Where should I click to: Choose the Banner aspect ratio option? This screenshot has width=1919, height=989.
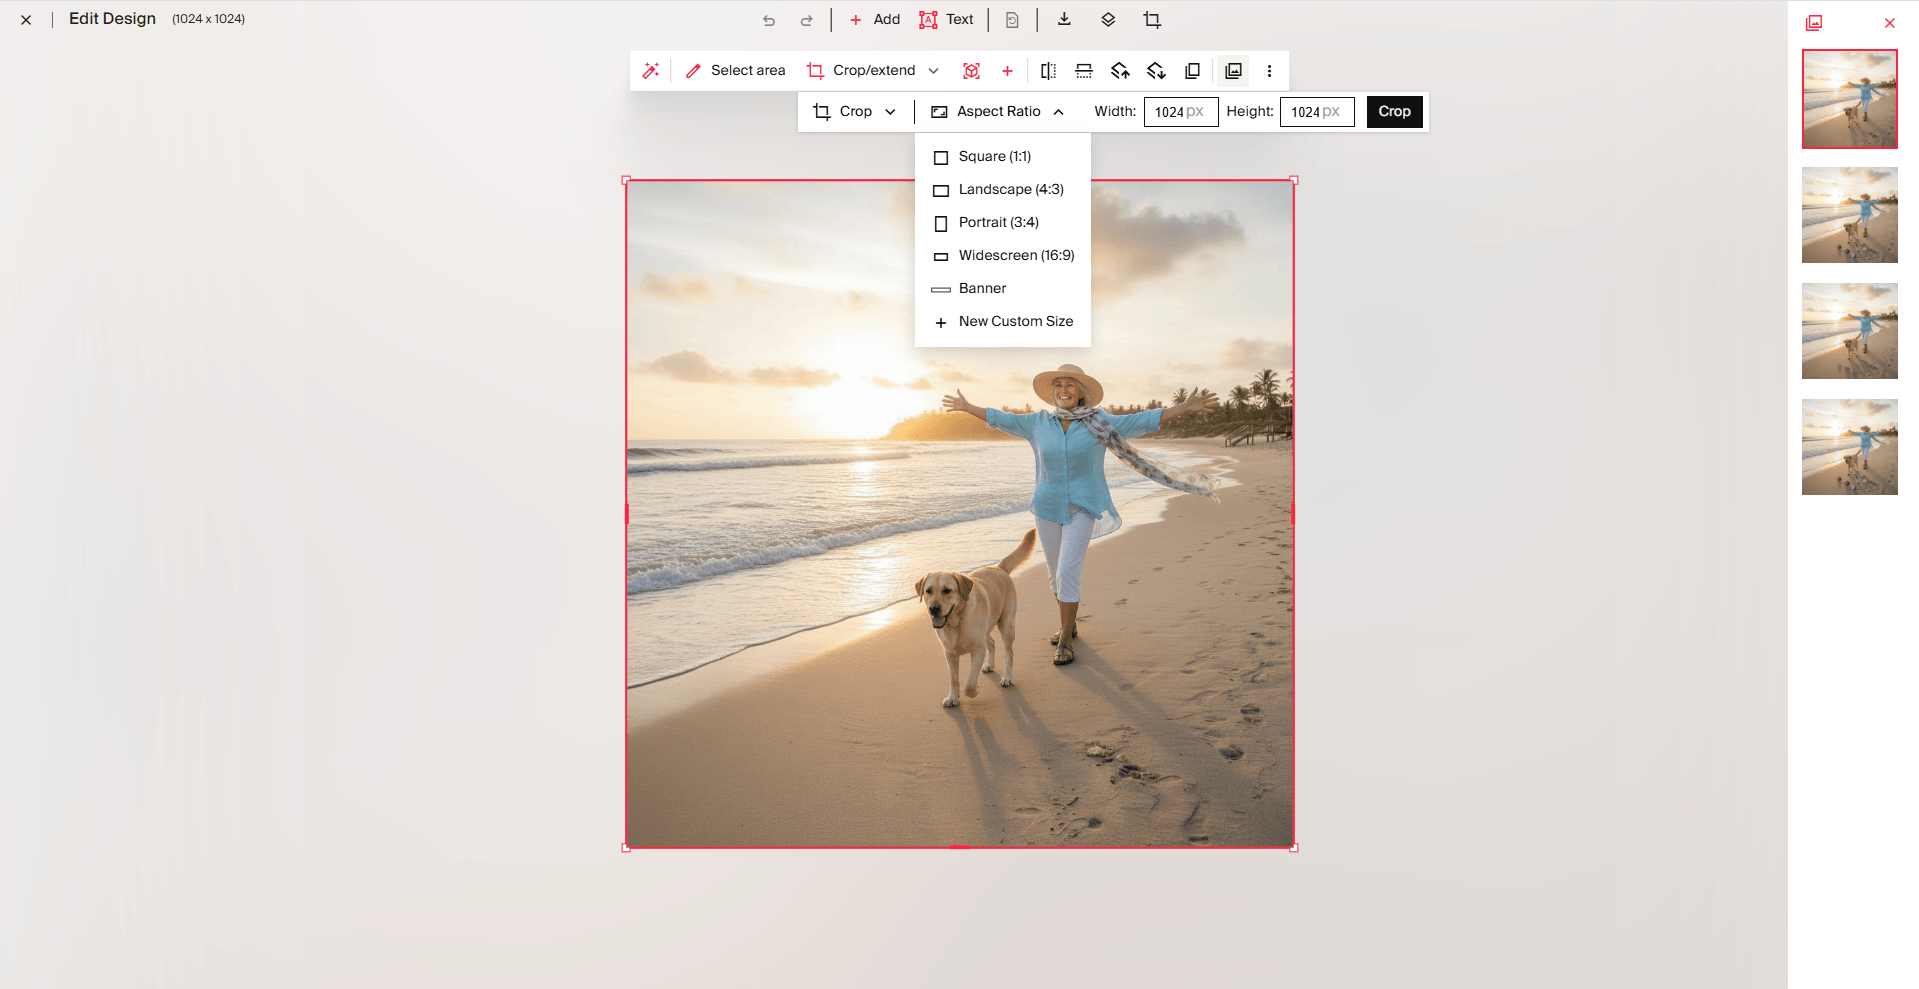[x=982, y=288]
